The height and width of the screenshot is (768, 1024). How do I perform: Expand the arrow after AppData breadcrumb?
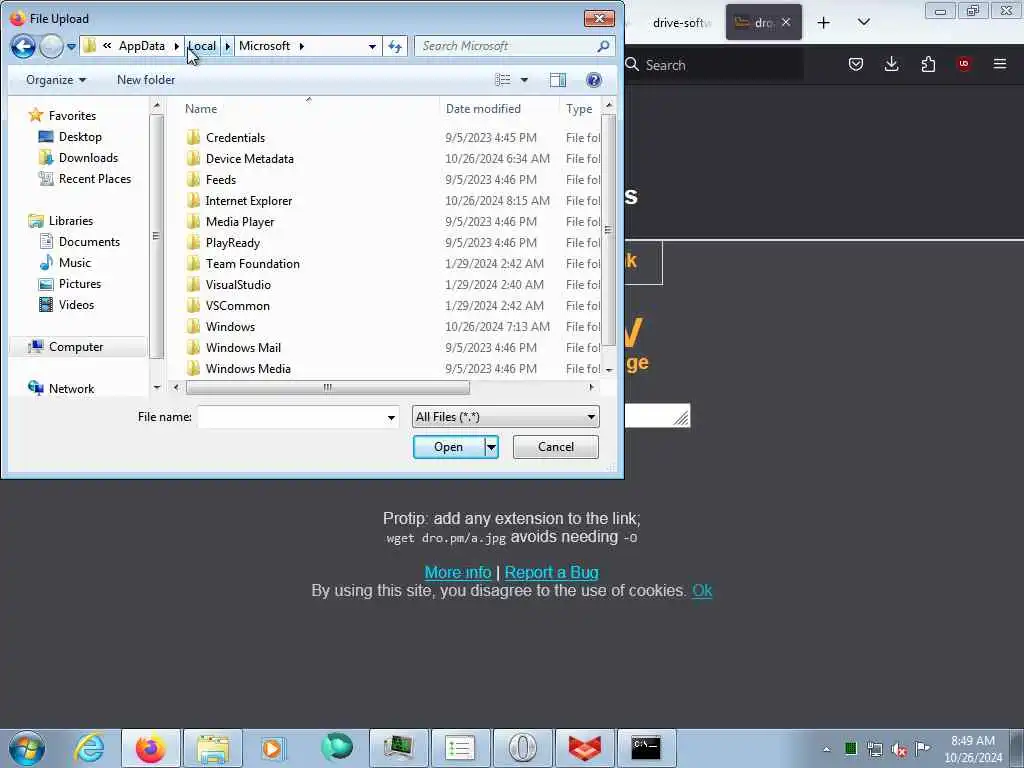[176, 46]
